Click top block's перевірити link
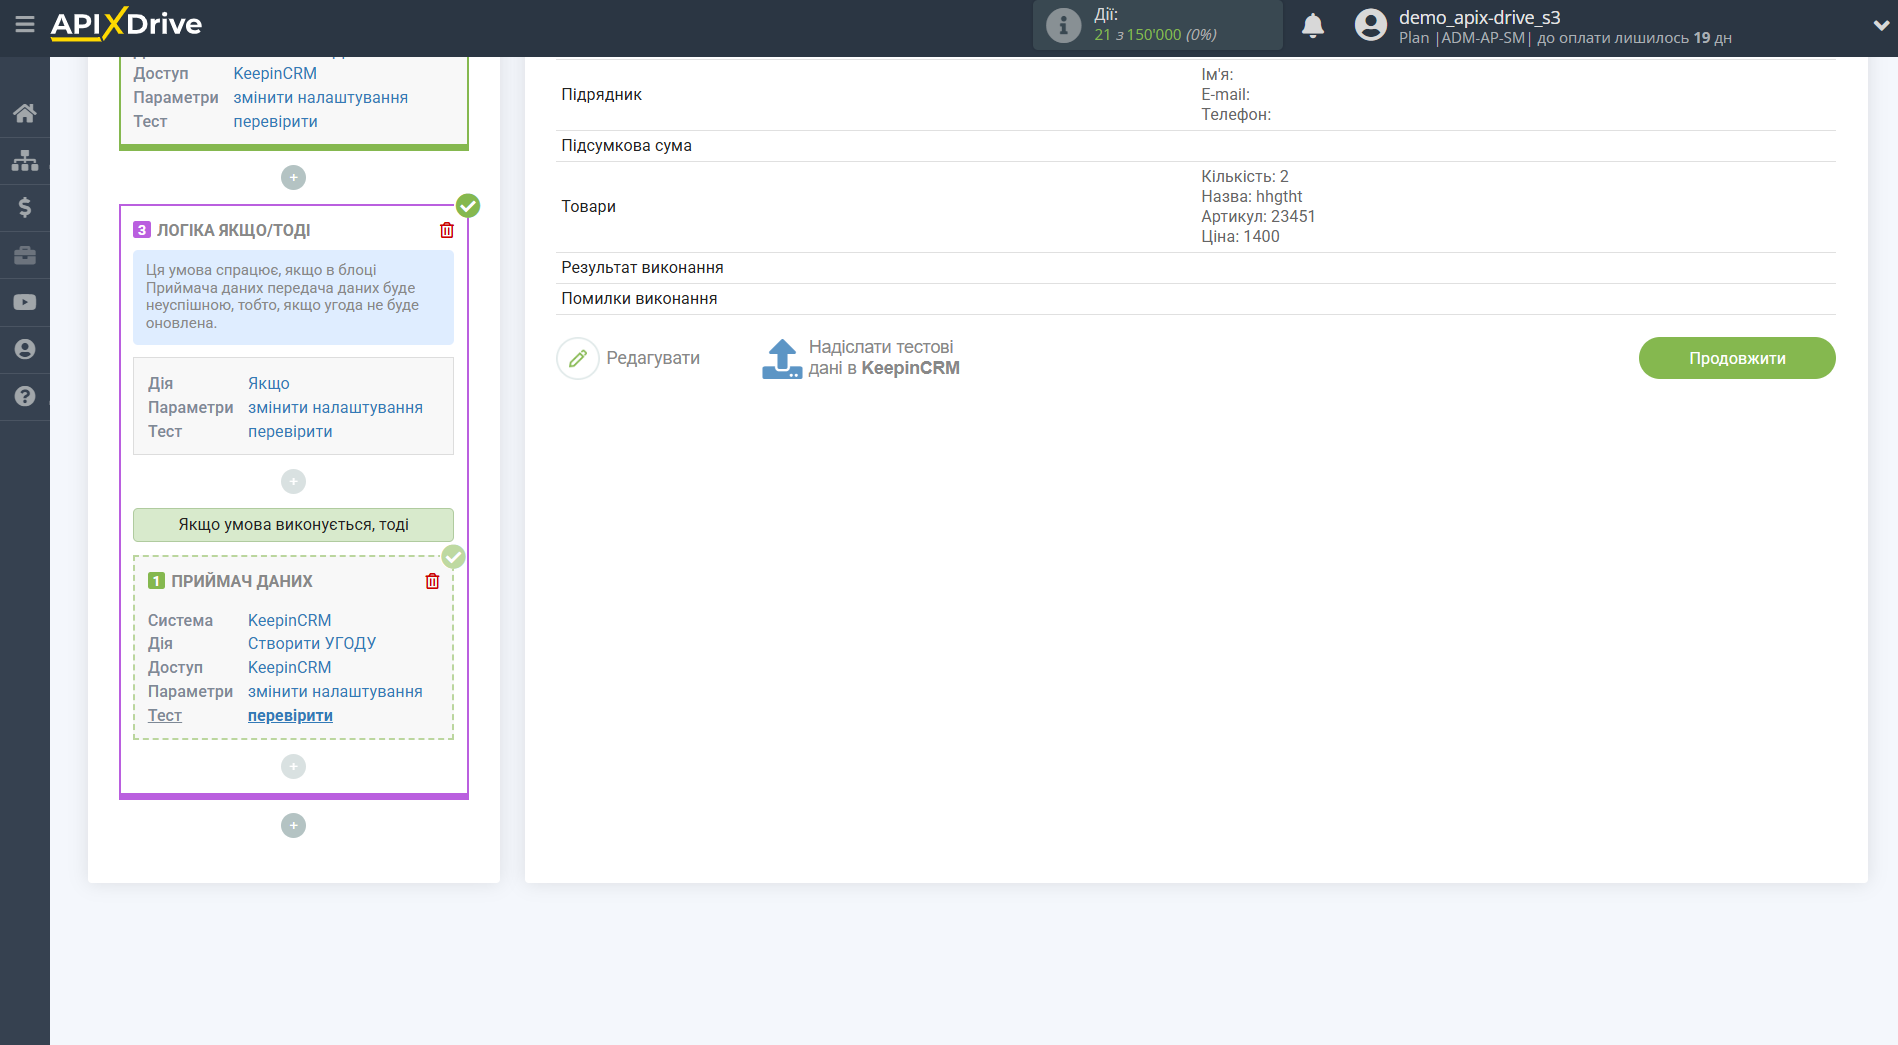Image resolution: width=1898 pixels, height=1045 pixels. point(276,121)
